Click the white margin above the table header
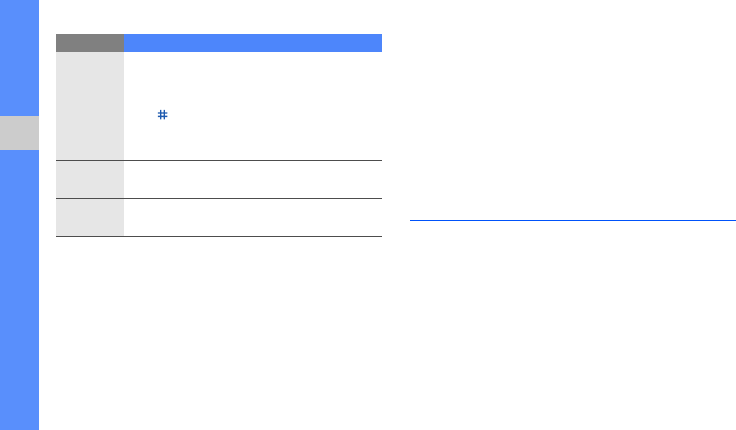Image resolution: width=736 pixels, height=430 pixels. tap(218, 17)
